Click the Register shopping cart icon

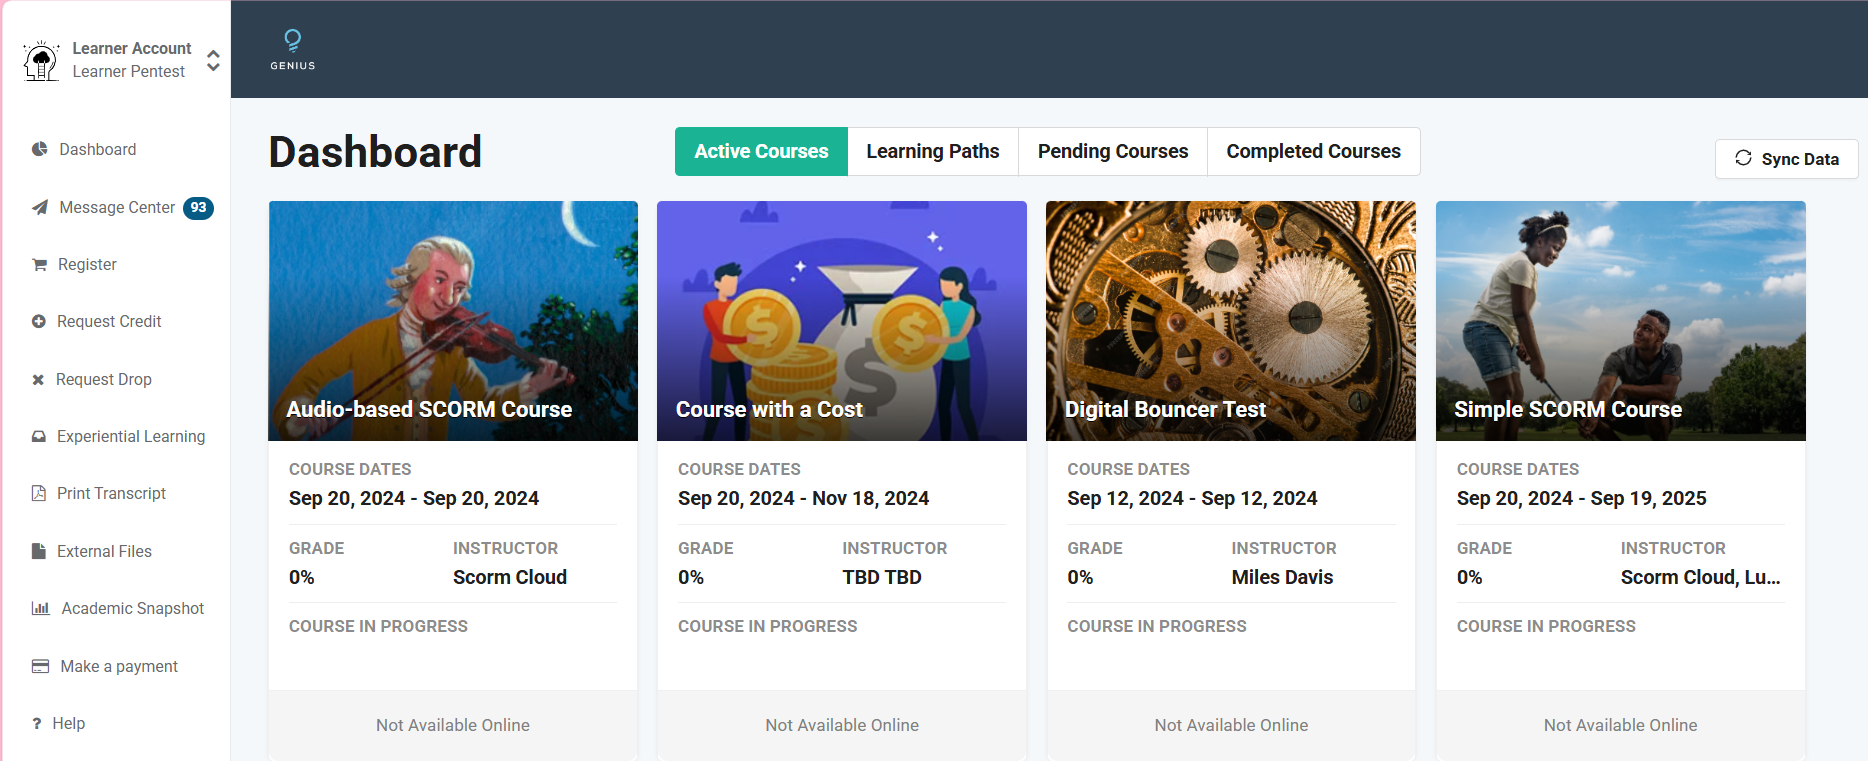tap(39, 265)
